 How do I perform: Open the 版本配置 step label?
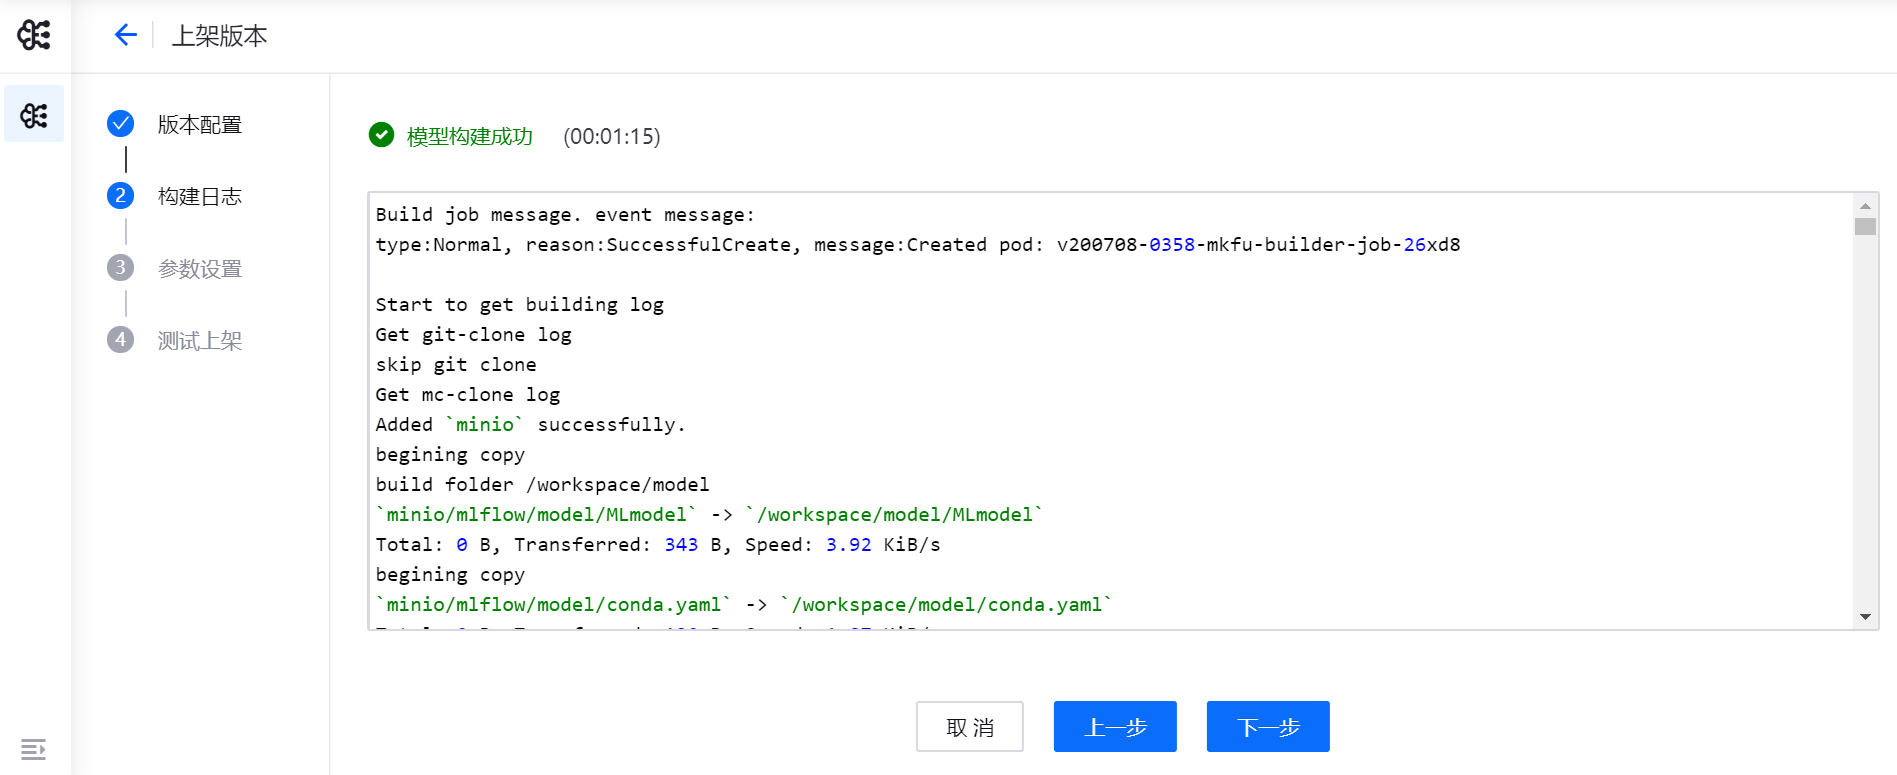(200, 125)
